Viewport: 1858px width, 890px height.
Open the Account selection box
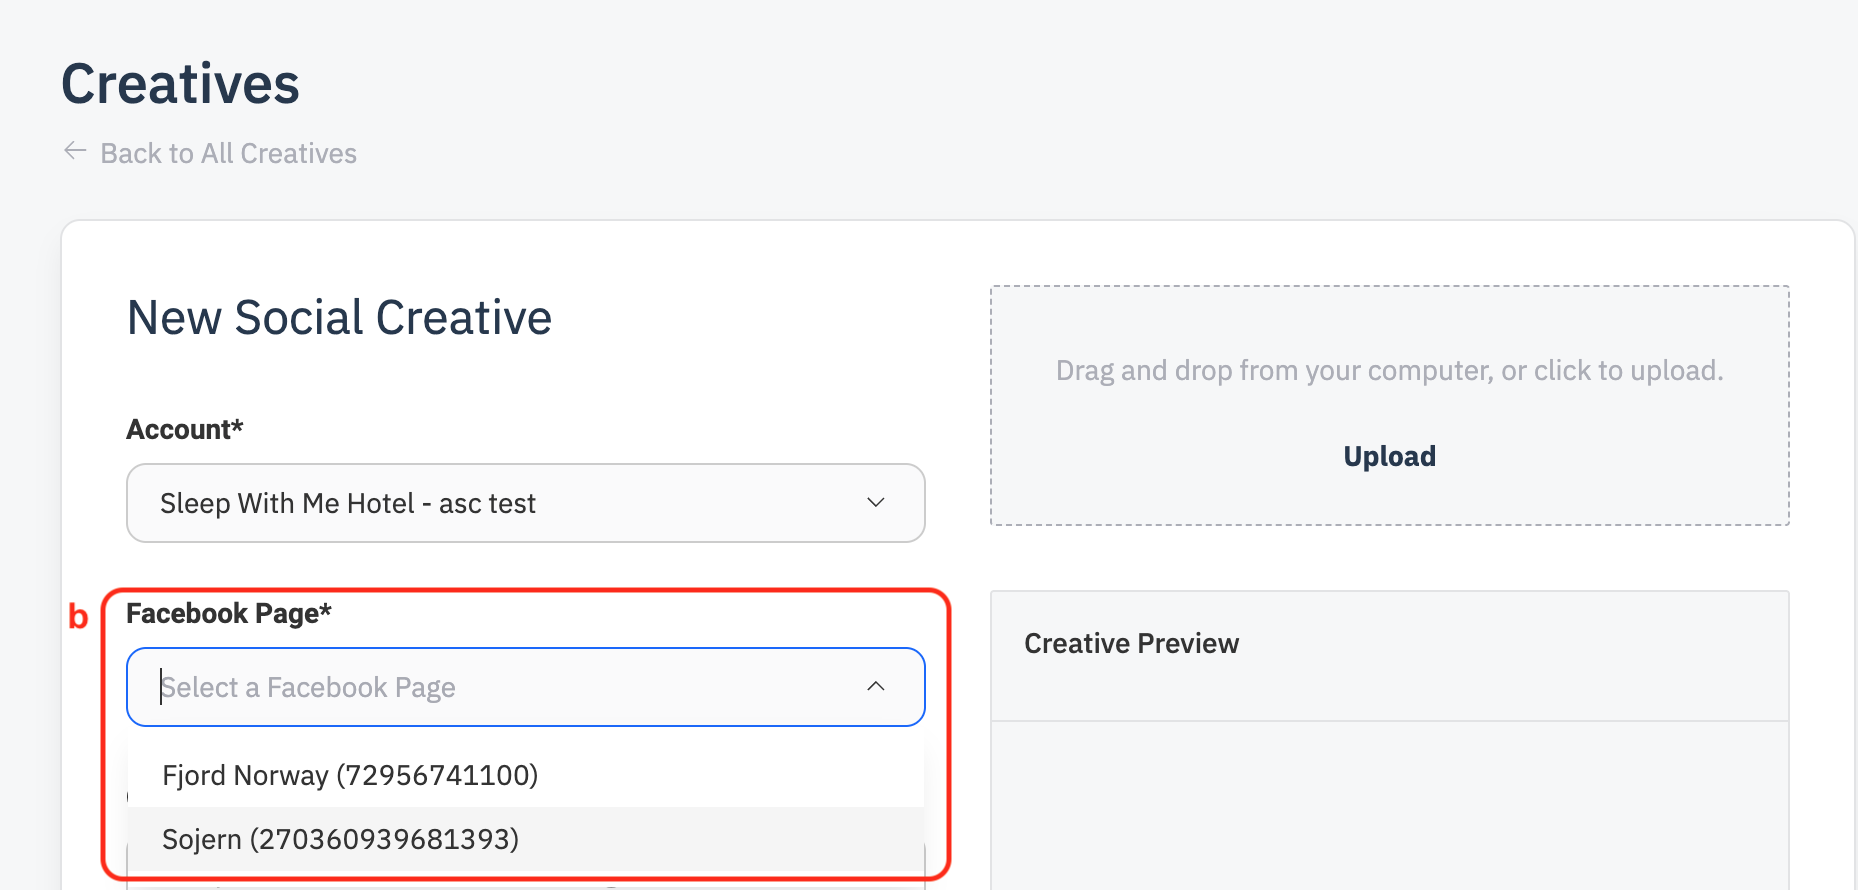[x=525, y=503]
